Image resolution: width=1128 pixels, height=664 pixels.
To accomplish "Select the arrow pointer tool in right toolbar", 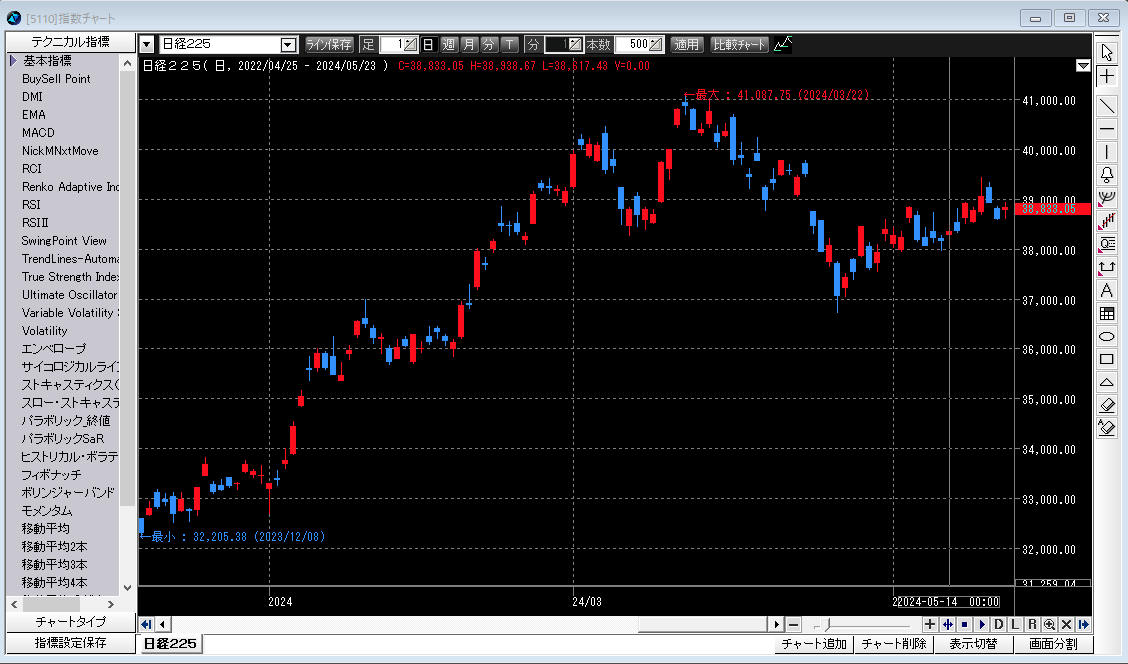I will pyautogui.click(x=1107, y=53).
